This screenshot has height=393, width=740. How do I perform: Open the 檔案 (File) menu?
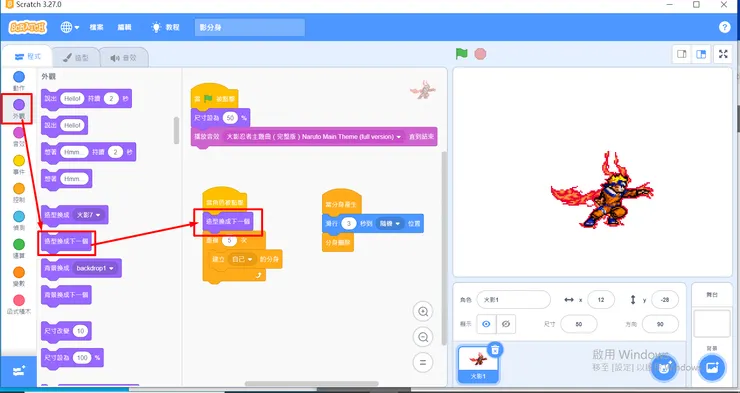pos(97,27)
